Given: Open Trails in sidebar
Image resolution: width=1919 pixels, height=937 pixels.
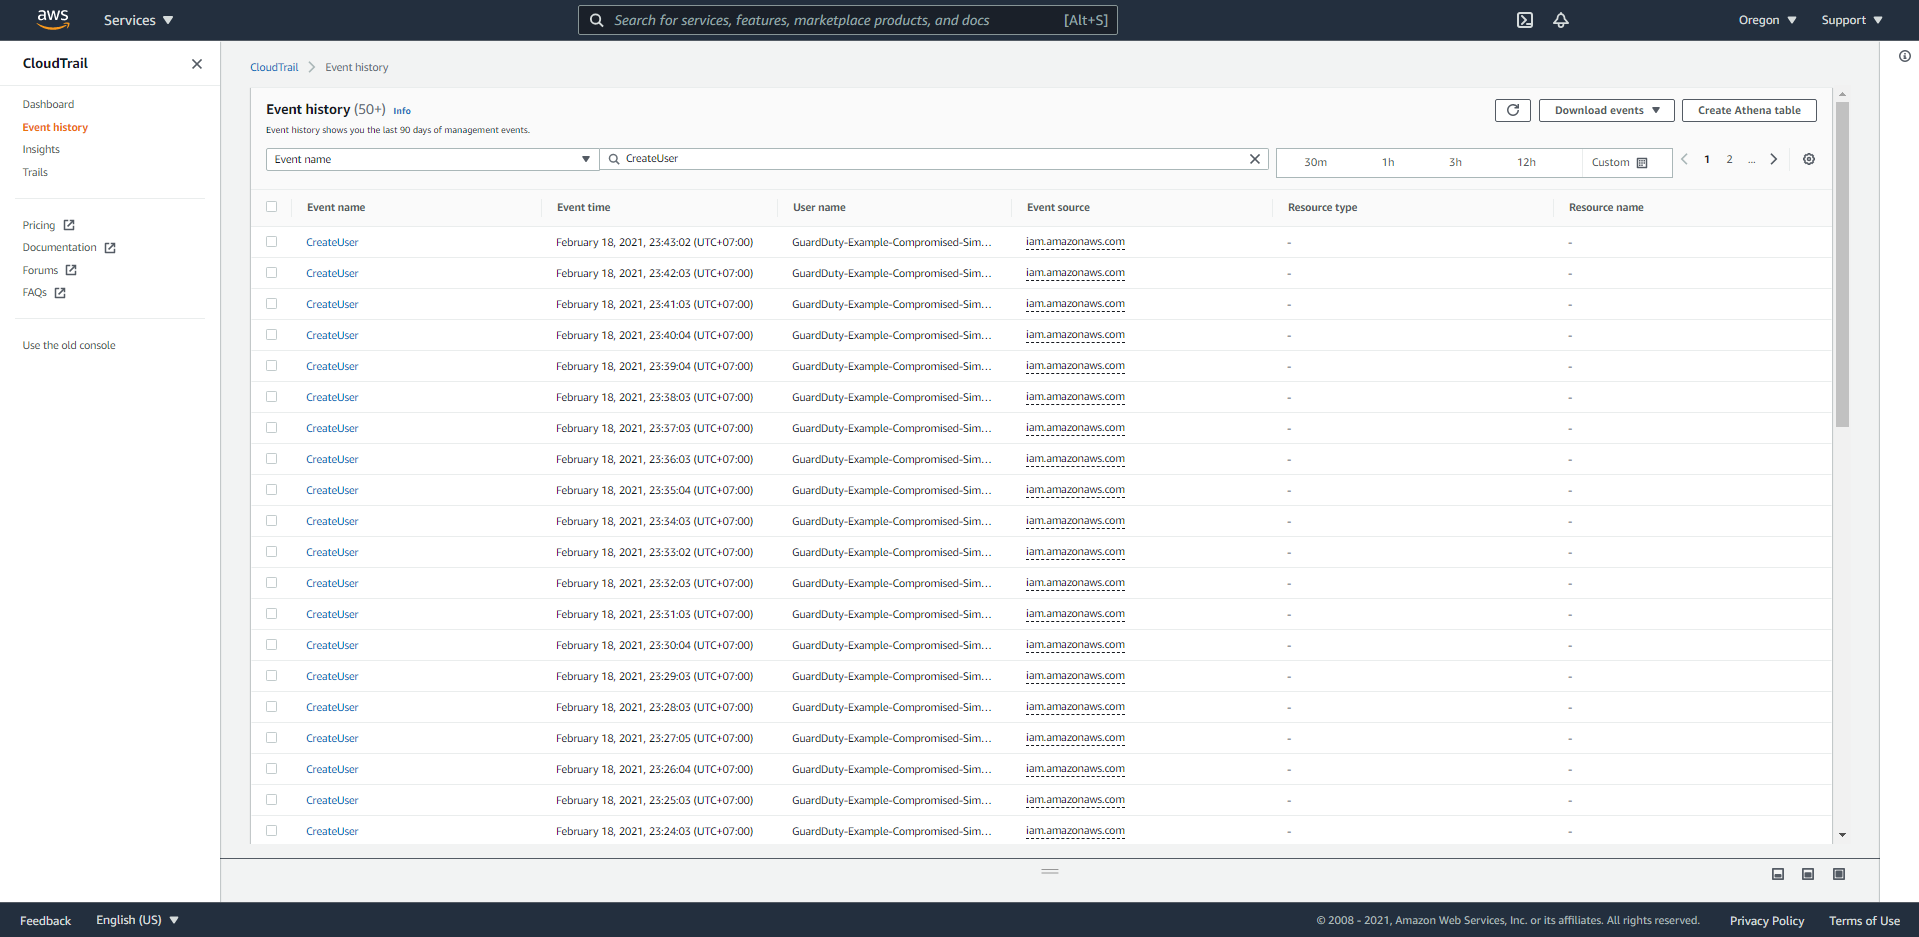Looking at the screenshot, I should pyautogui.click(x=35, y=172).
